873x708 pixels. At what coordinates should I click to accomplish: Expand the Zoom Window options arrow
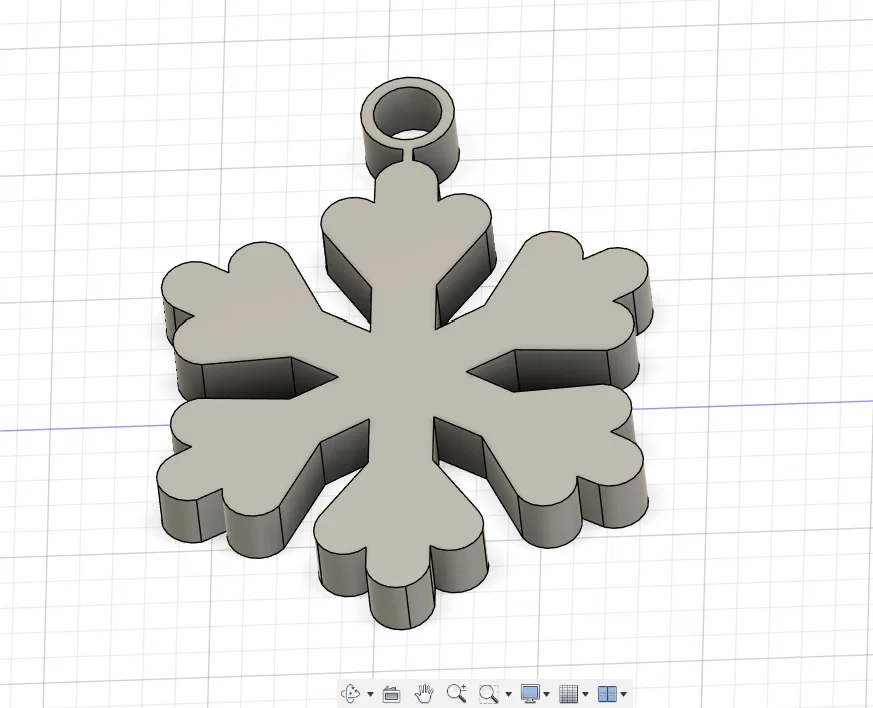click(508, 694)
